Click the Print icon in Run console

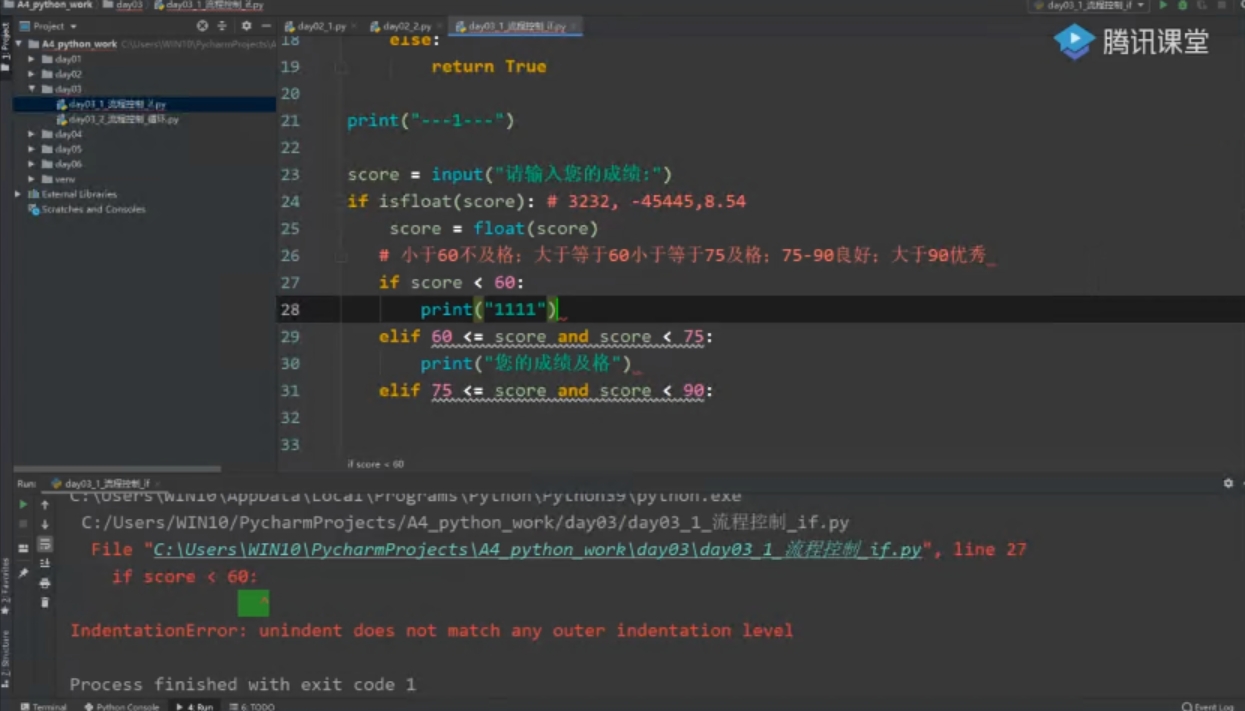click(x=45, y=584)
